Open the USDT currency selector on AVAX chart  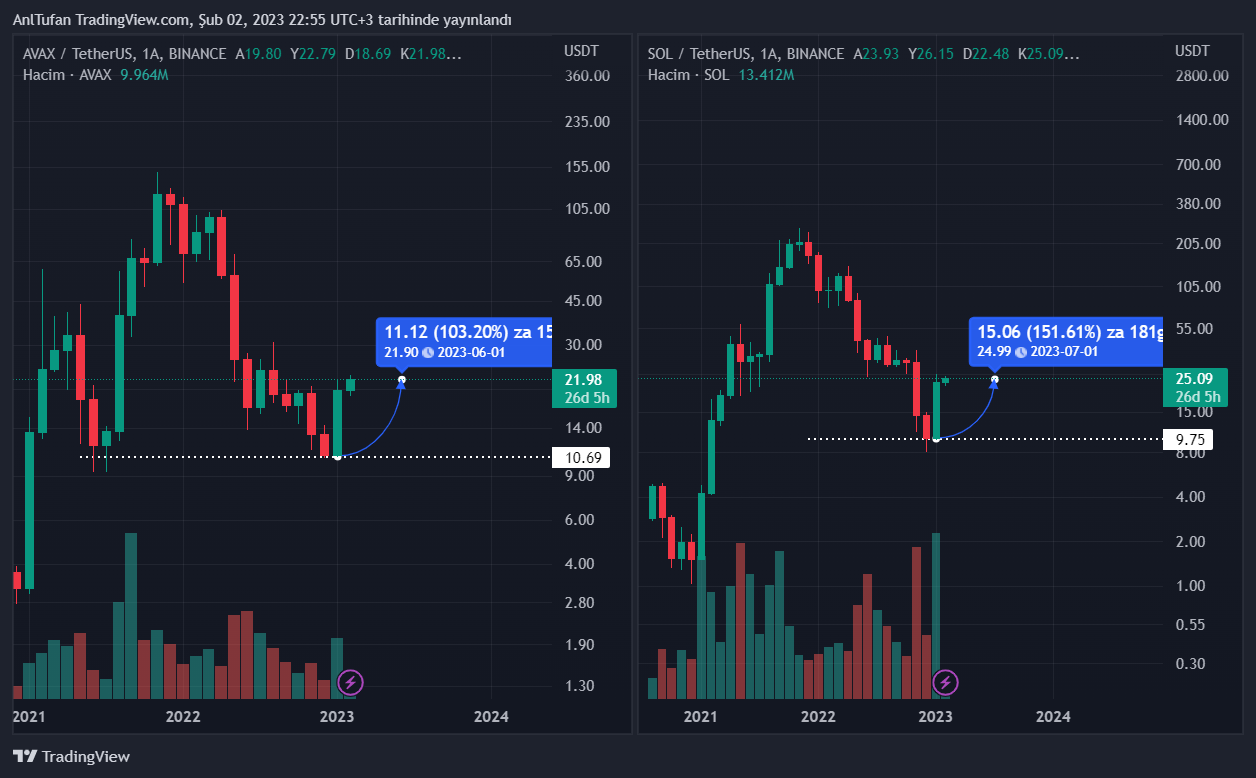tap(580, 51)
